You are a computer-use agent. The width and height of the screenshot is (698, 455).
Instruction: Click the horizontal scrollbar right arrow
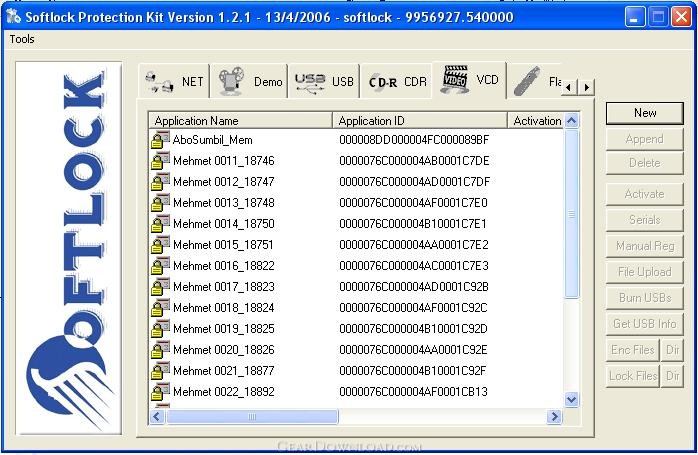pos(554,416)
